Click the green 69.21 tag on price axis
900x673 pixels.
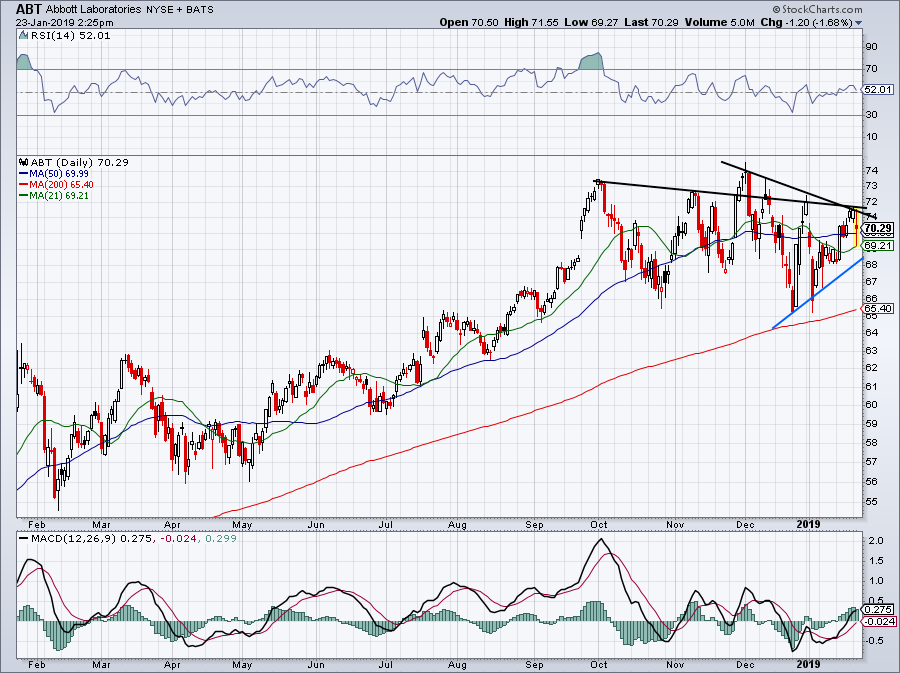[878, 246]
